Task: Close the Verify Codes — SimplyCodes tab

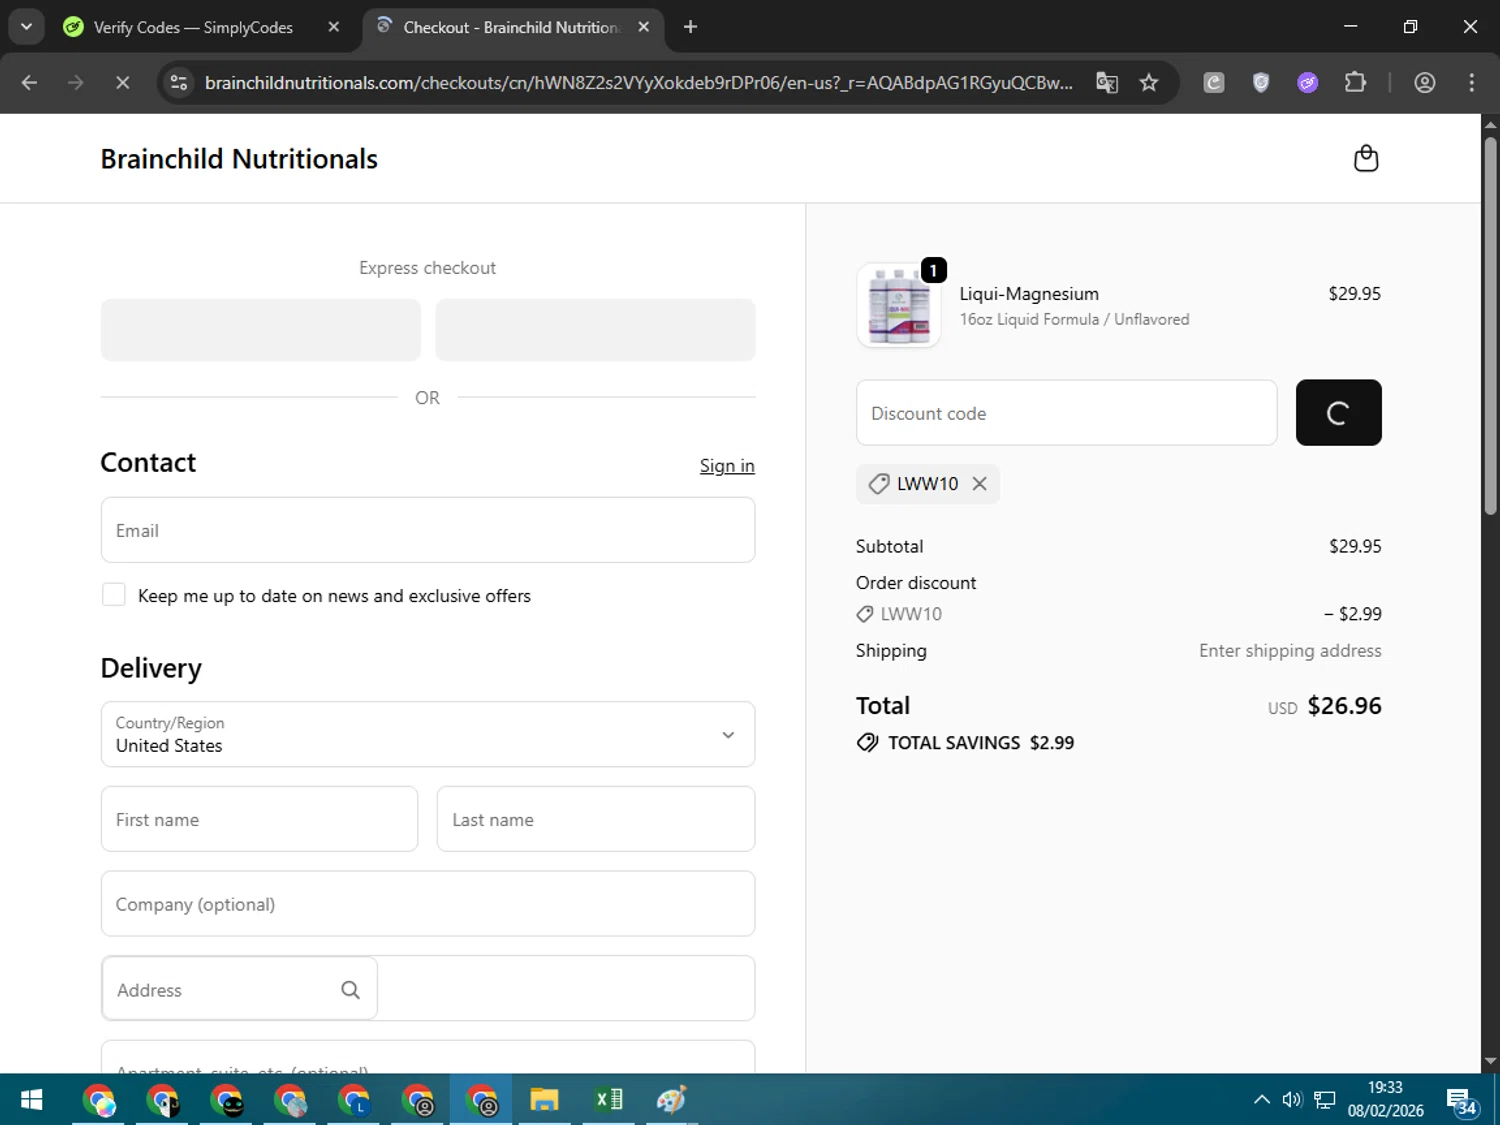Action: [x=334, y=27]
